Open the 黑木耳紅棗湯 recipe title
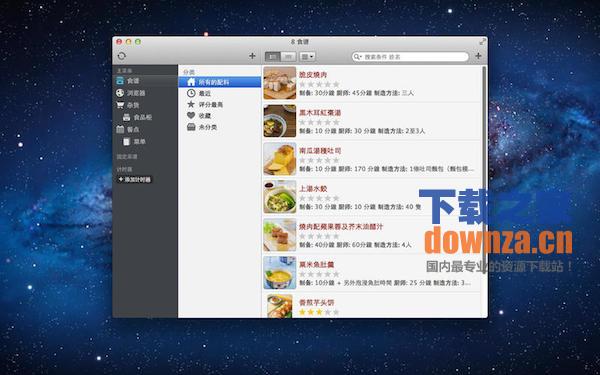Screen dimensions: 600x375 click(x=320, y=113)
